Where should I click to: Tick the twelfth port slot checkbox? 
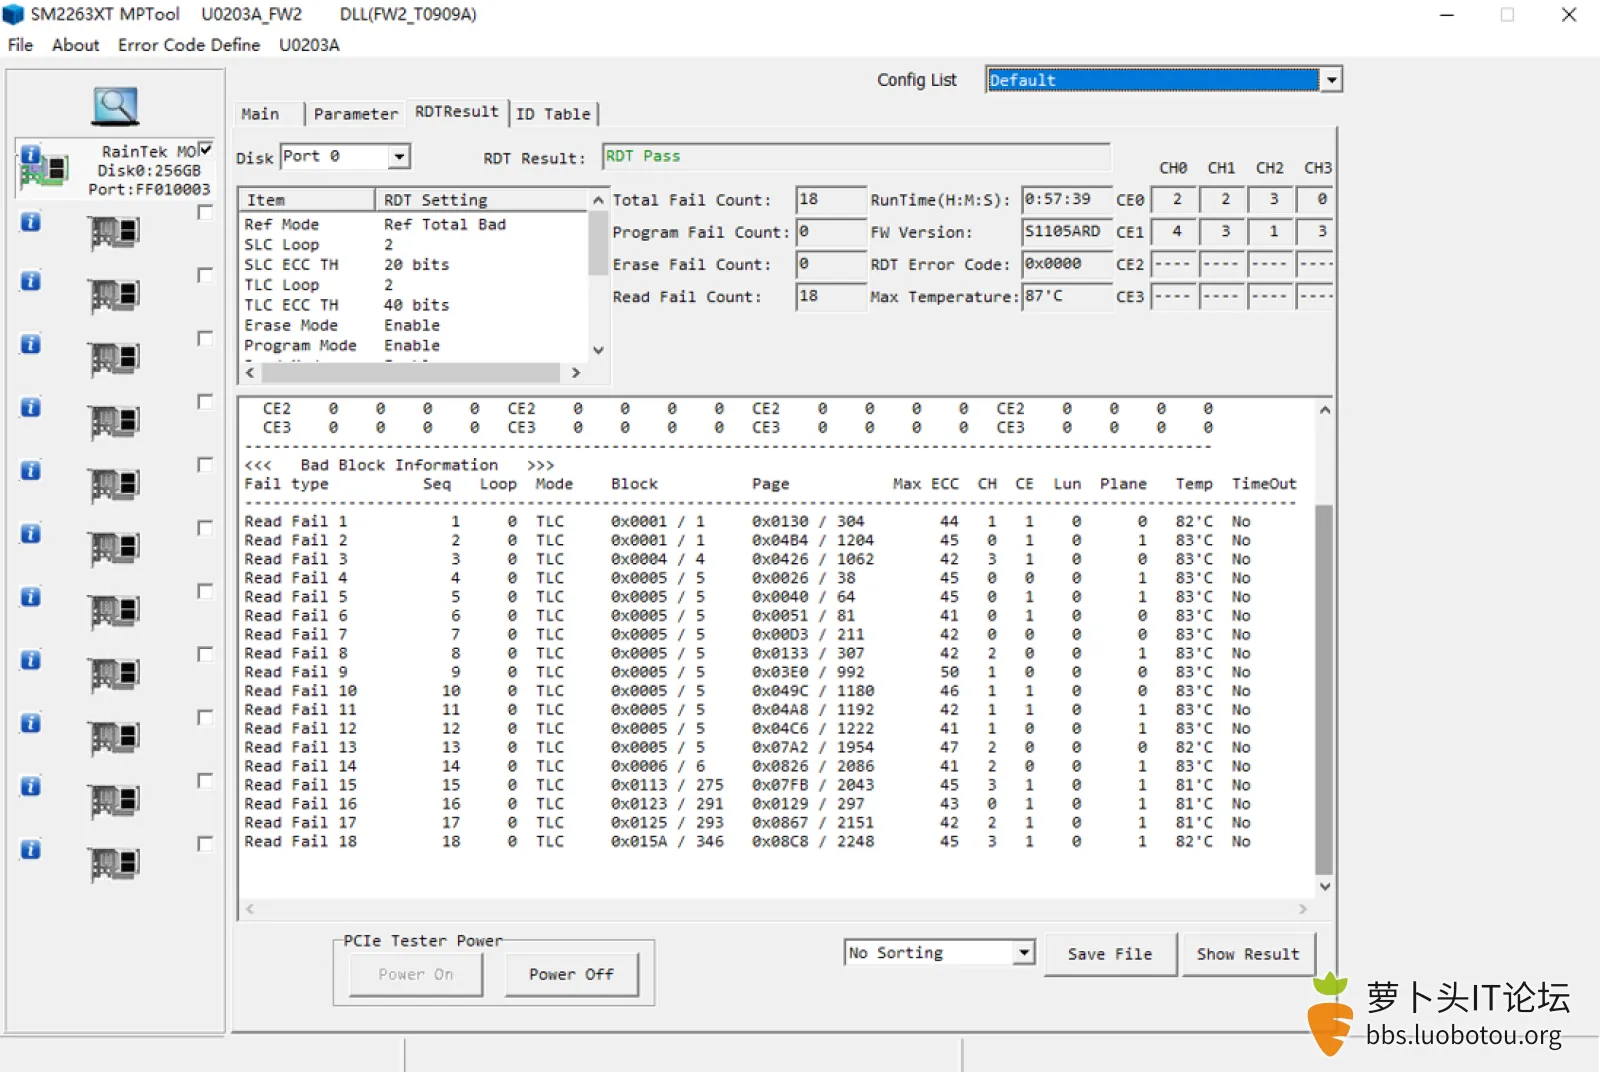point(205,843)
